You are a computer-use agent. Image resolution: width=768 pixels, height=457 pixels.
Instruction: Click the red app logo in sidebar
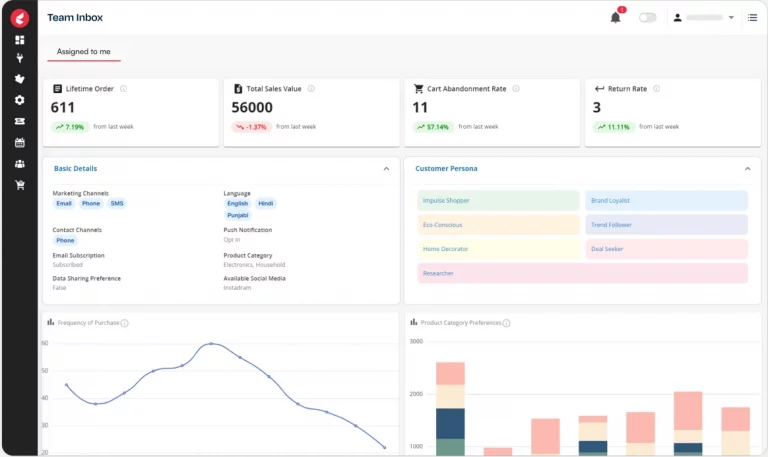point(20,18)
